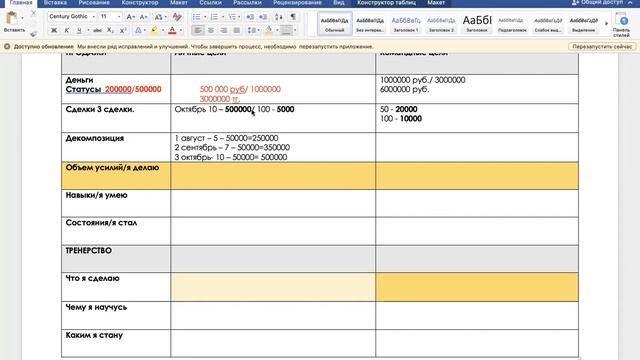Toggle italic (К) formatting
Image resolution: width=640 pixels, height=360 pixels.
pos(67,30)
